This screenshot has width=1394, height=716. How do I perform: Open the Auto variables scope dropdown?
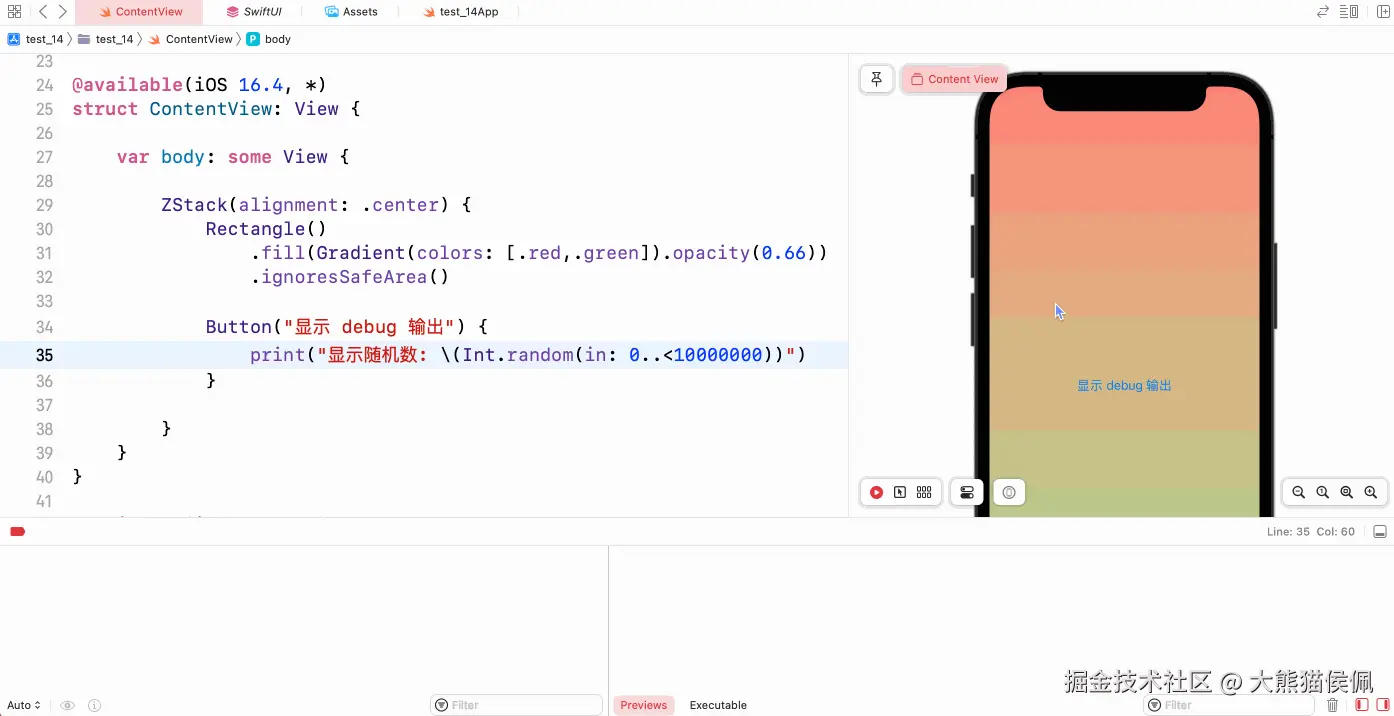(24, 705)
